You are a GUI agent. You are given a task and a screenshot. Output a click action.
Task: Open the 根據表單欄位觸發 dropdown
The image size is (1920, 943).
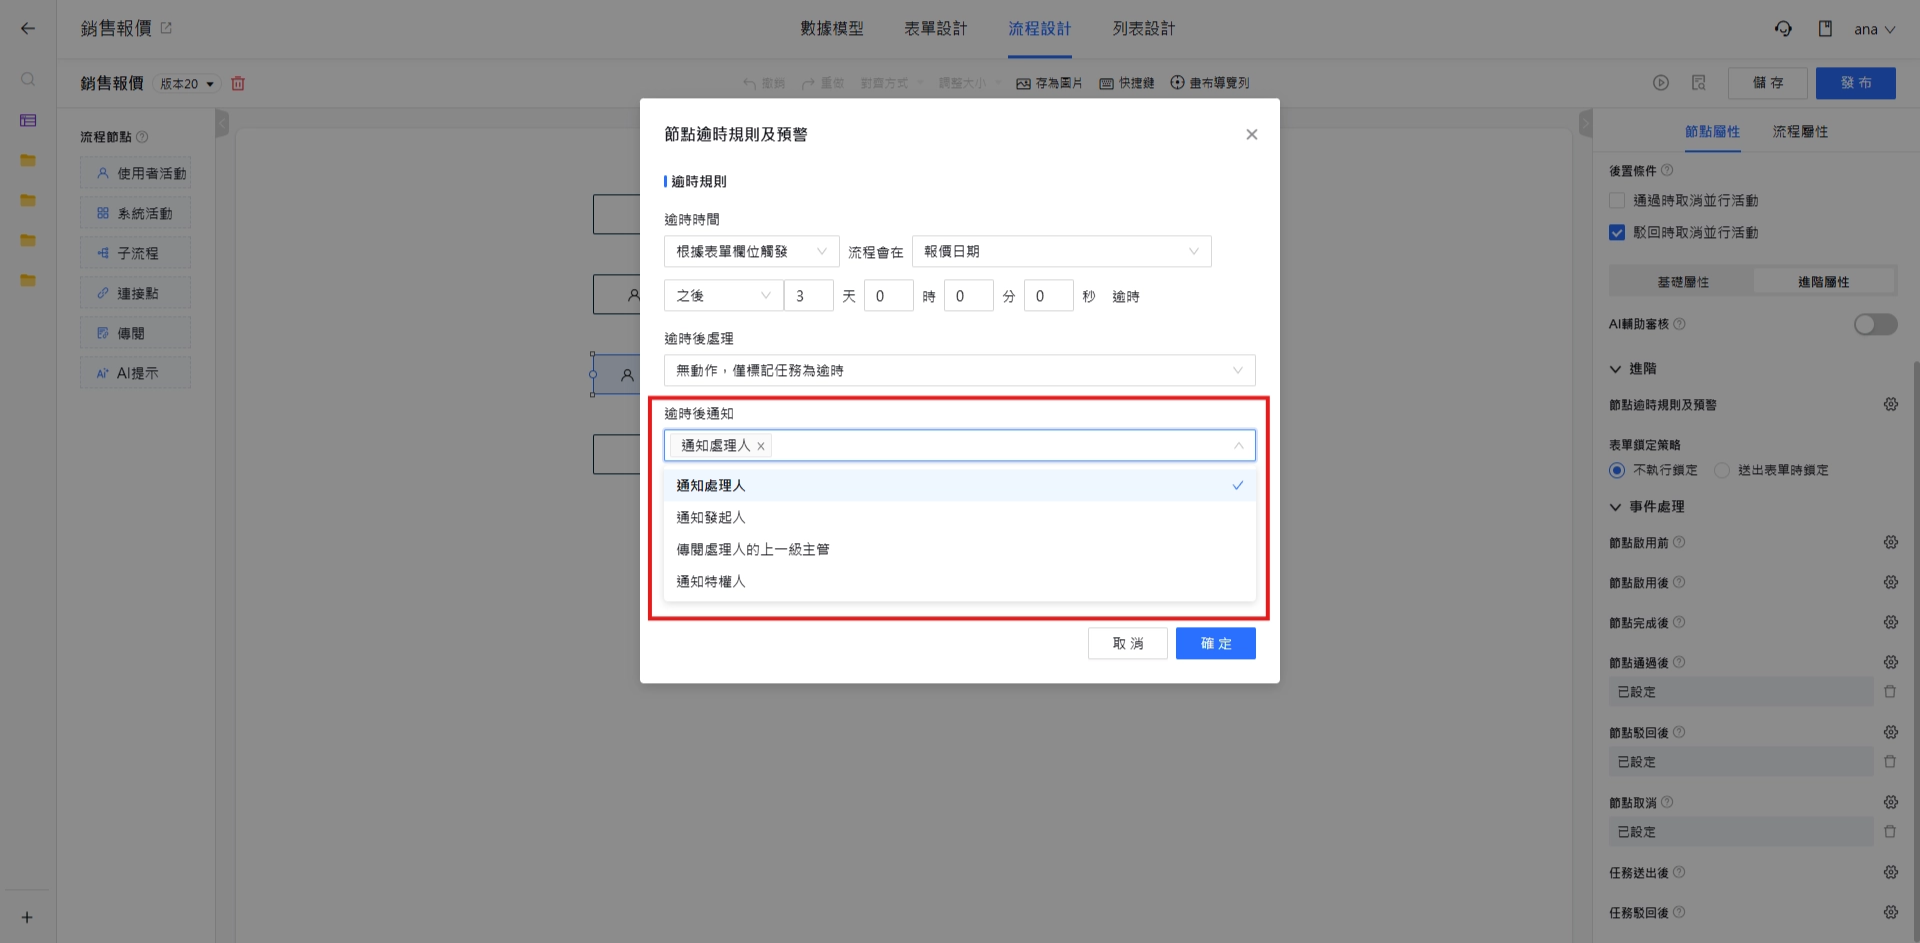pos(752,252)
